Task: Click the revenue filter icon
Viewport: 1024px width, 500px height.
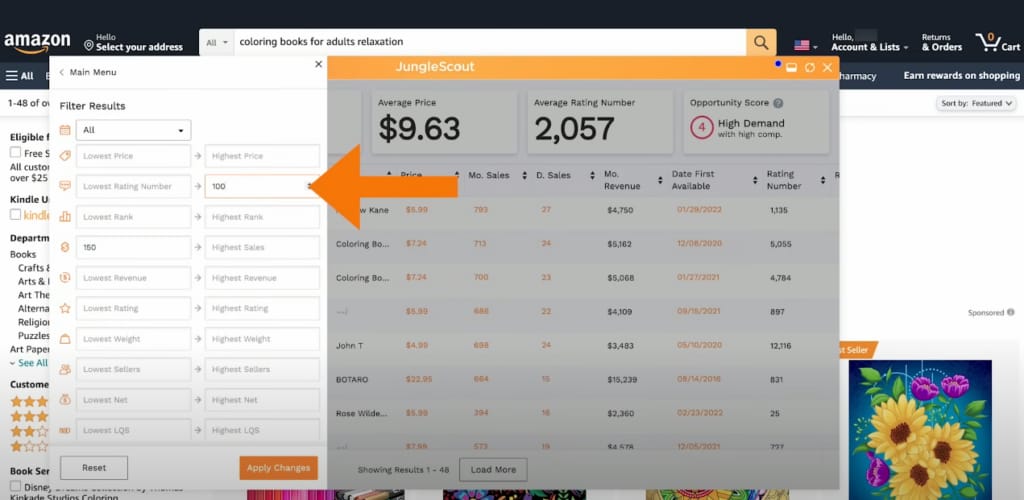Action: point(65,277)
